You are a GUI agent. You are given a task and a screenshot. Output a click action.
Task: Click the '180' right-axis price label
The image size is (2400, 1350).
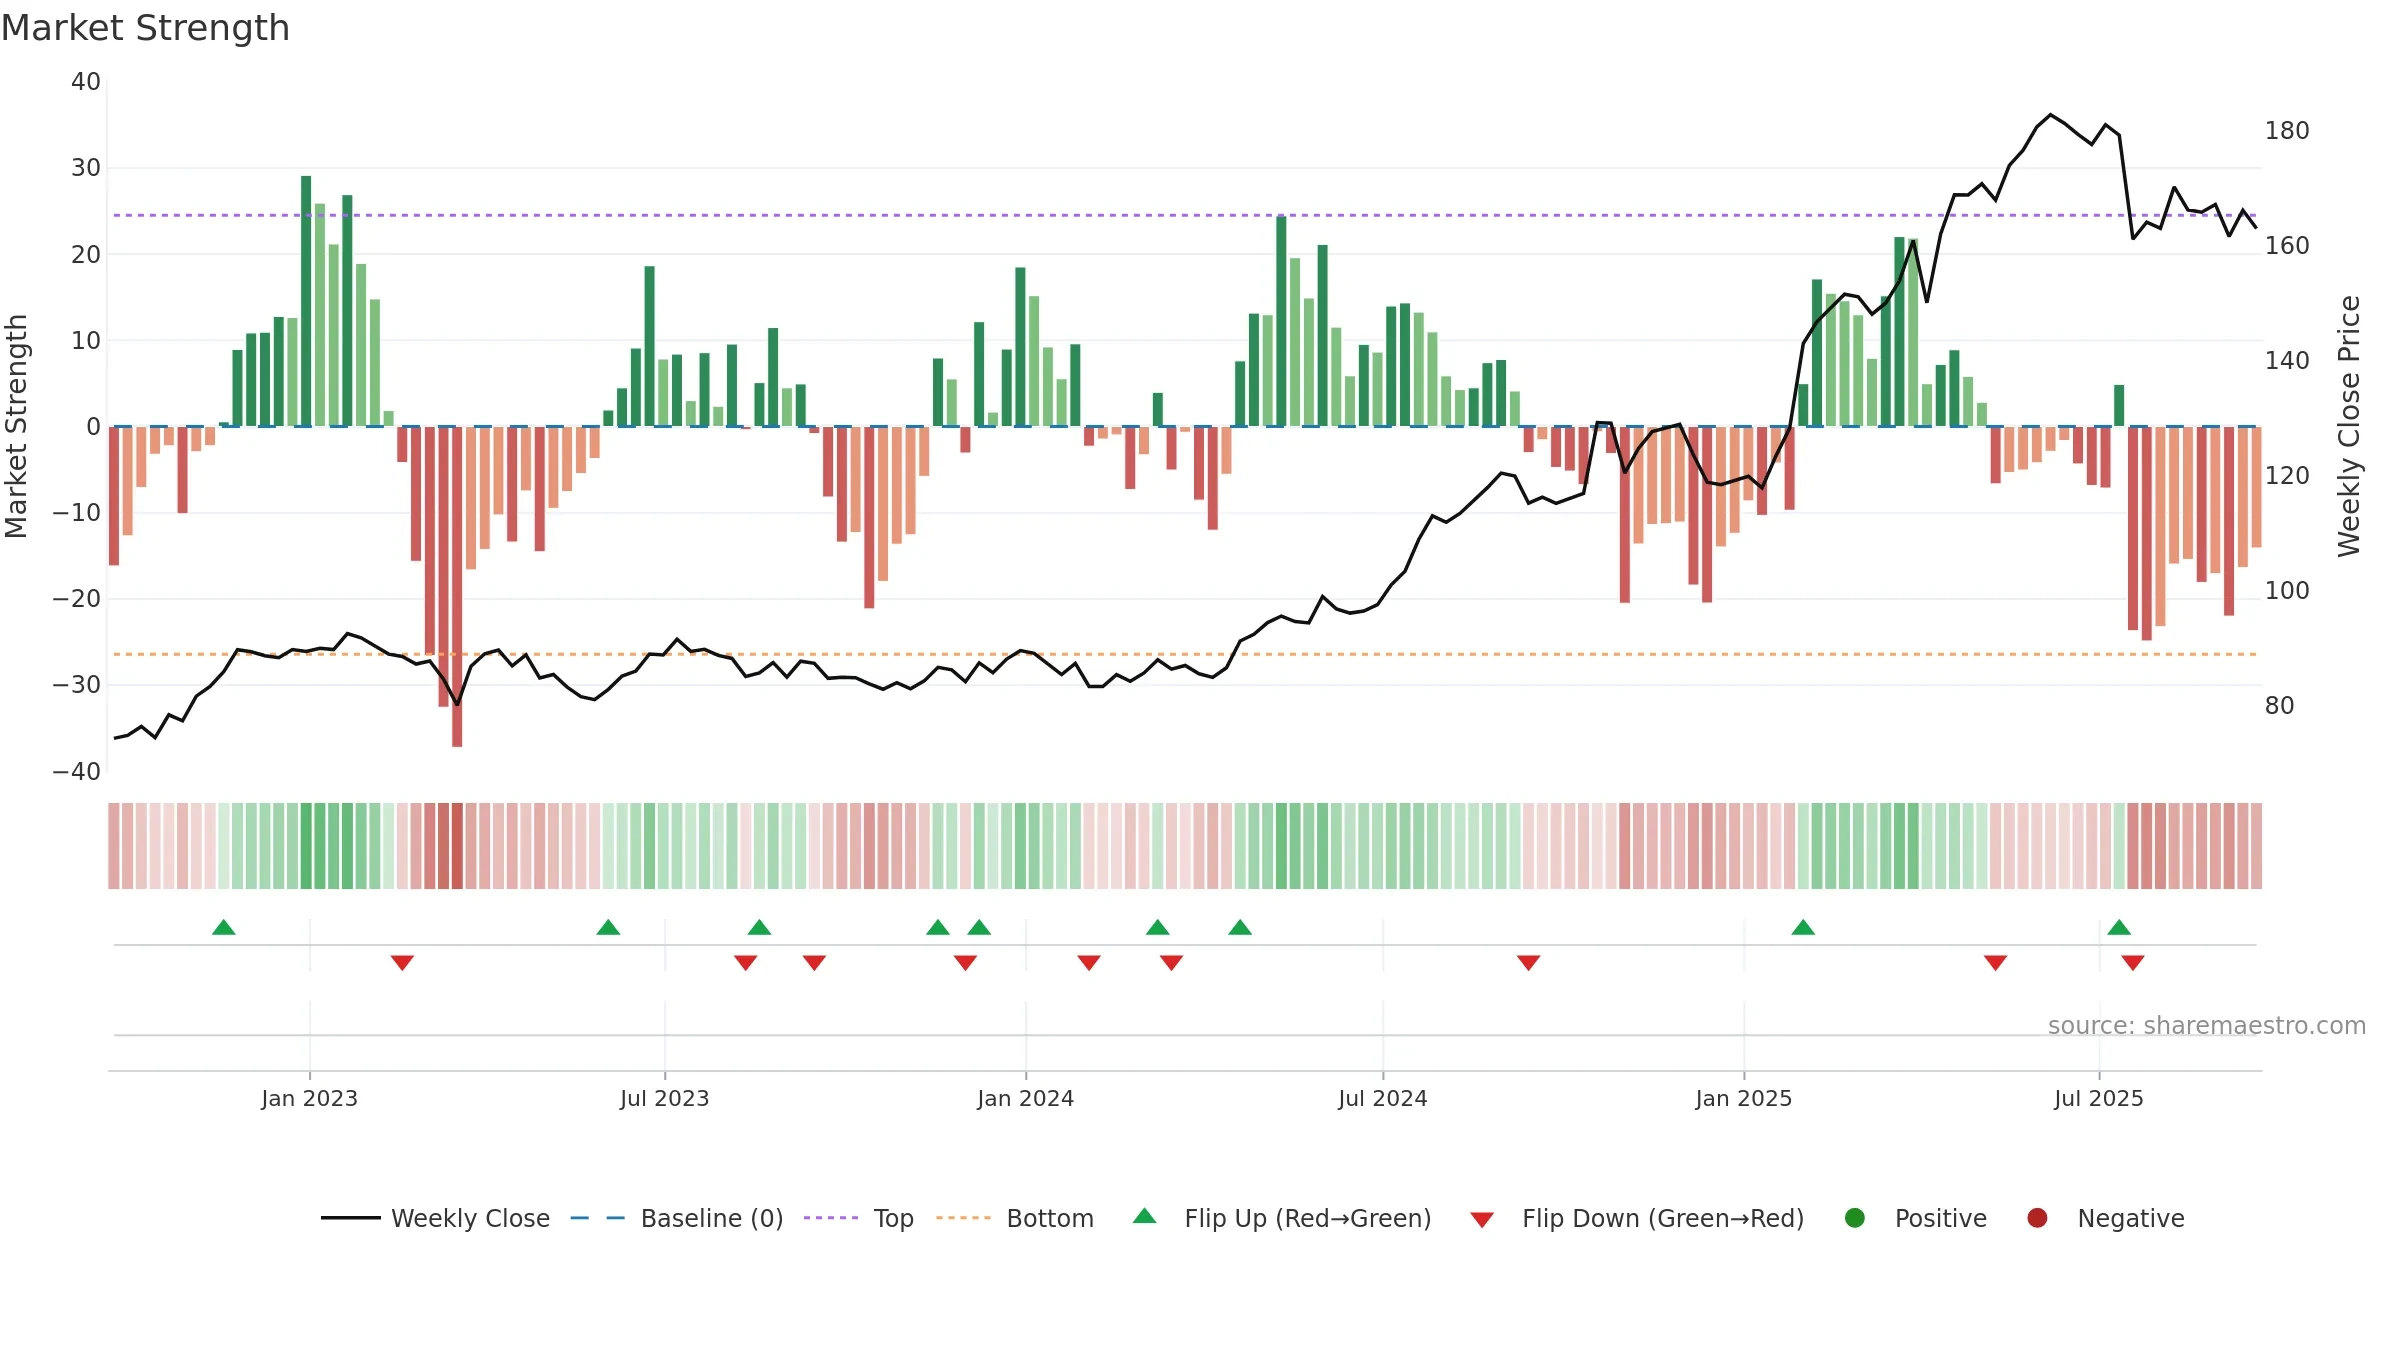click(2287, 131)
